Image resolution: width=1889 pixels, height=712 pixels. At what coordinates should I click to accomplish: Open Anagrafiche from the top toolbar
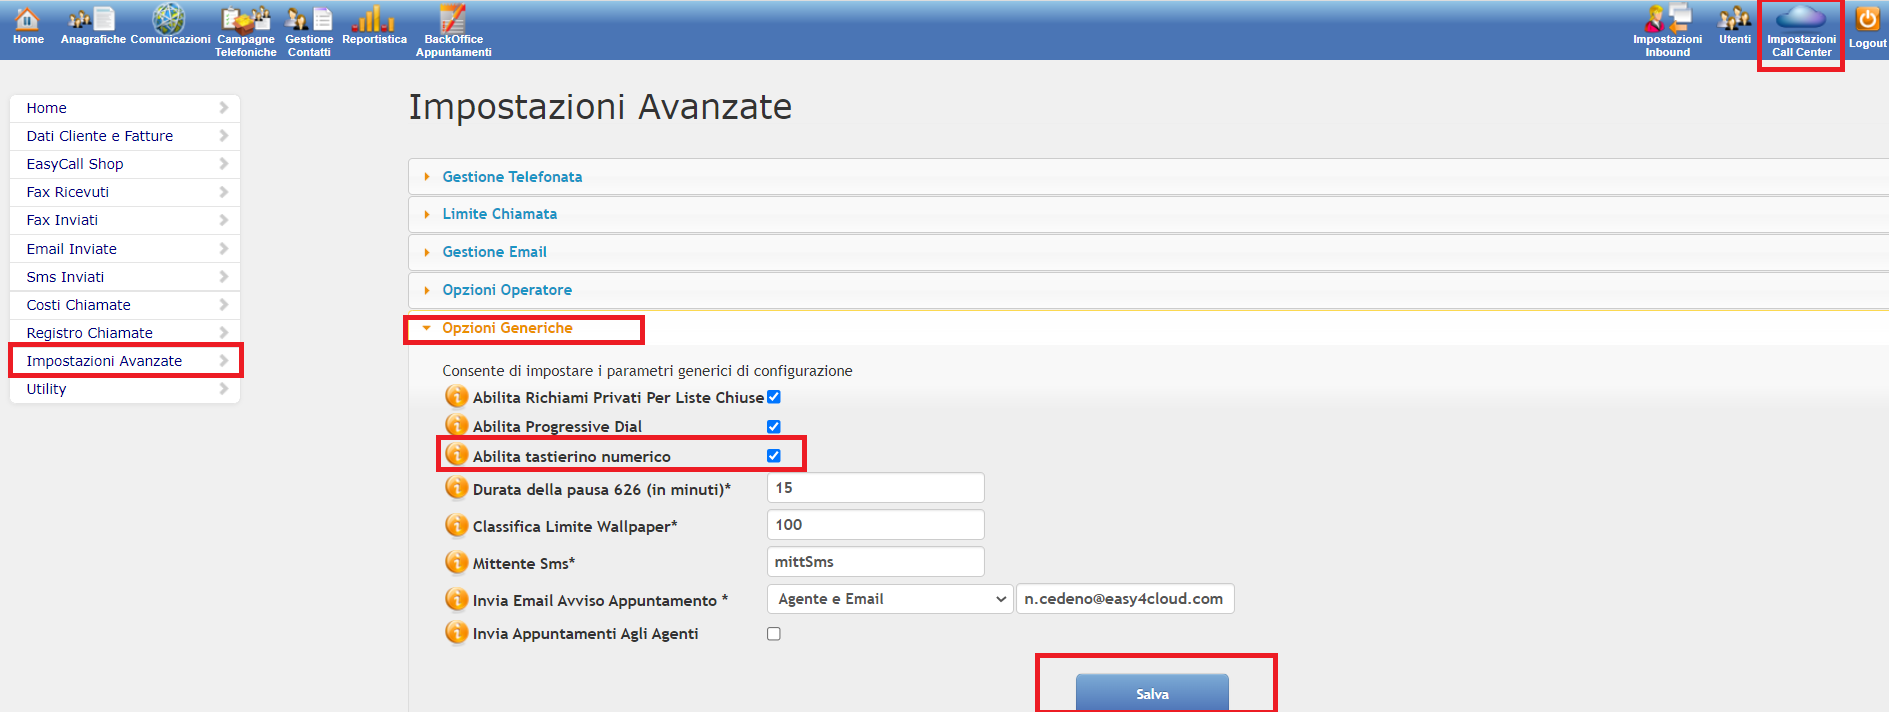(92, 20)
